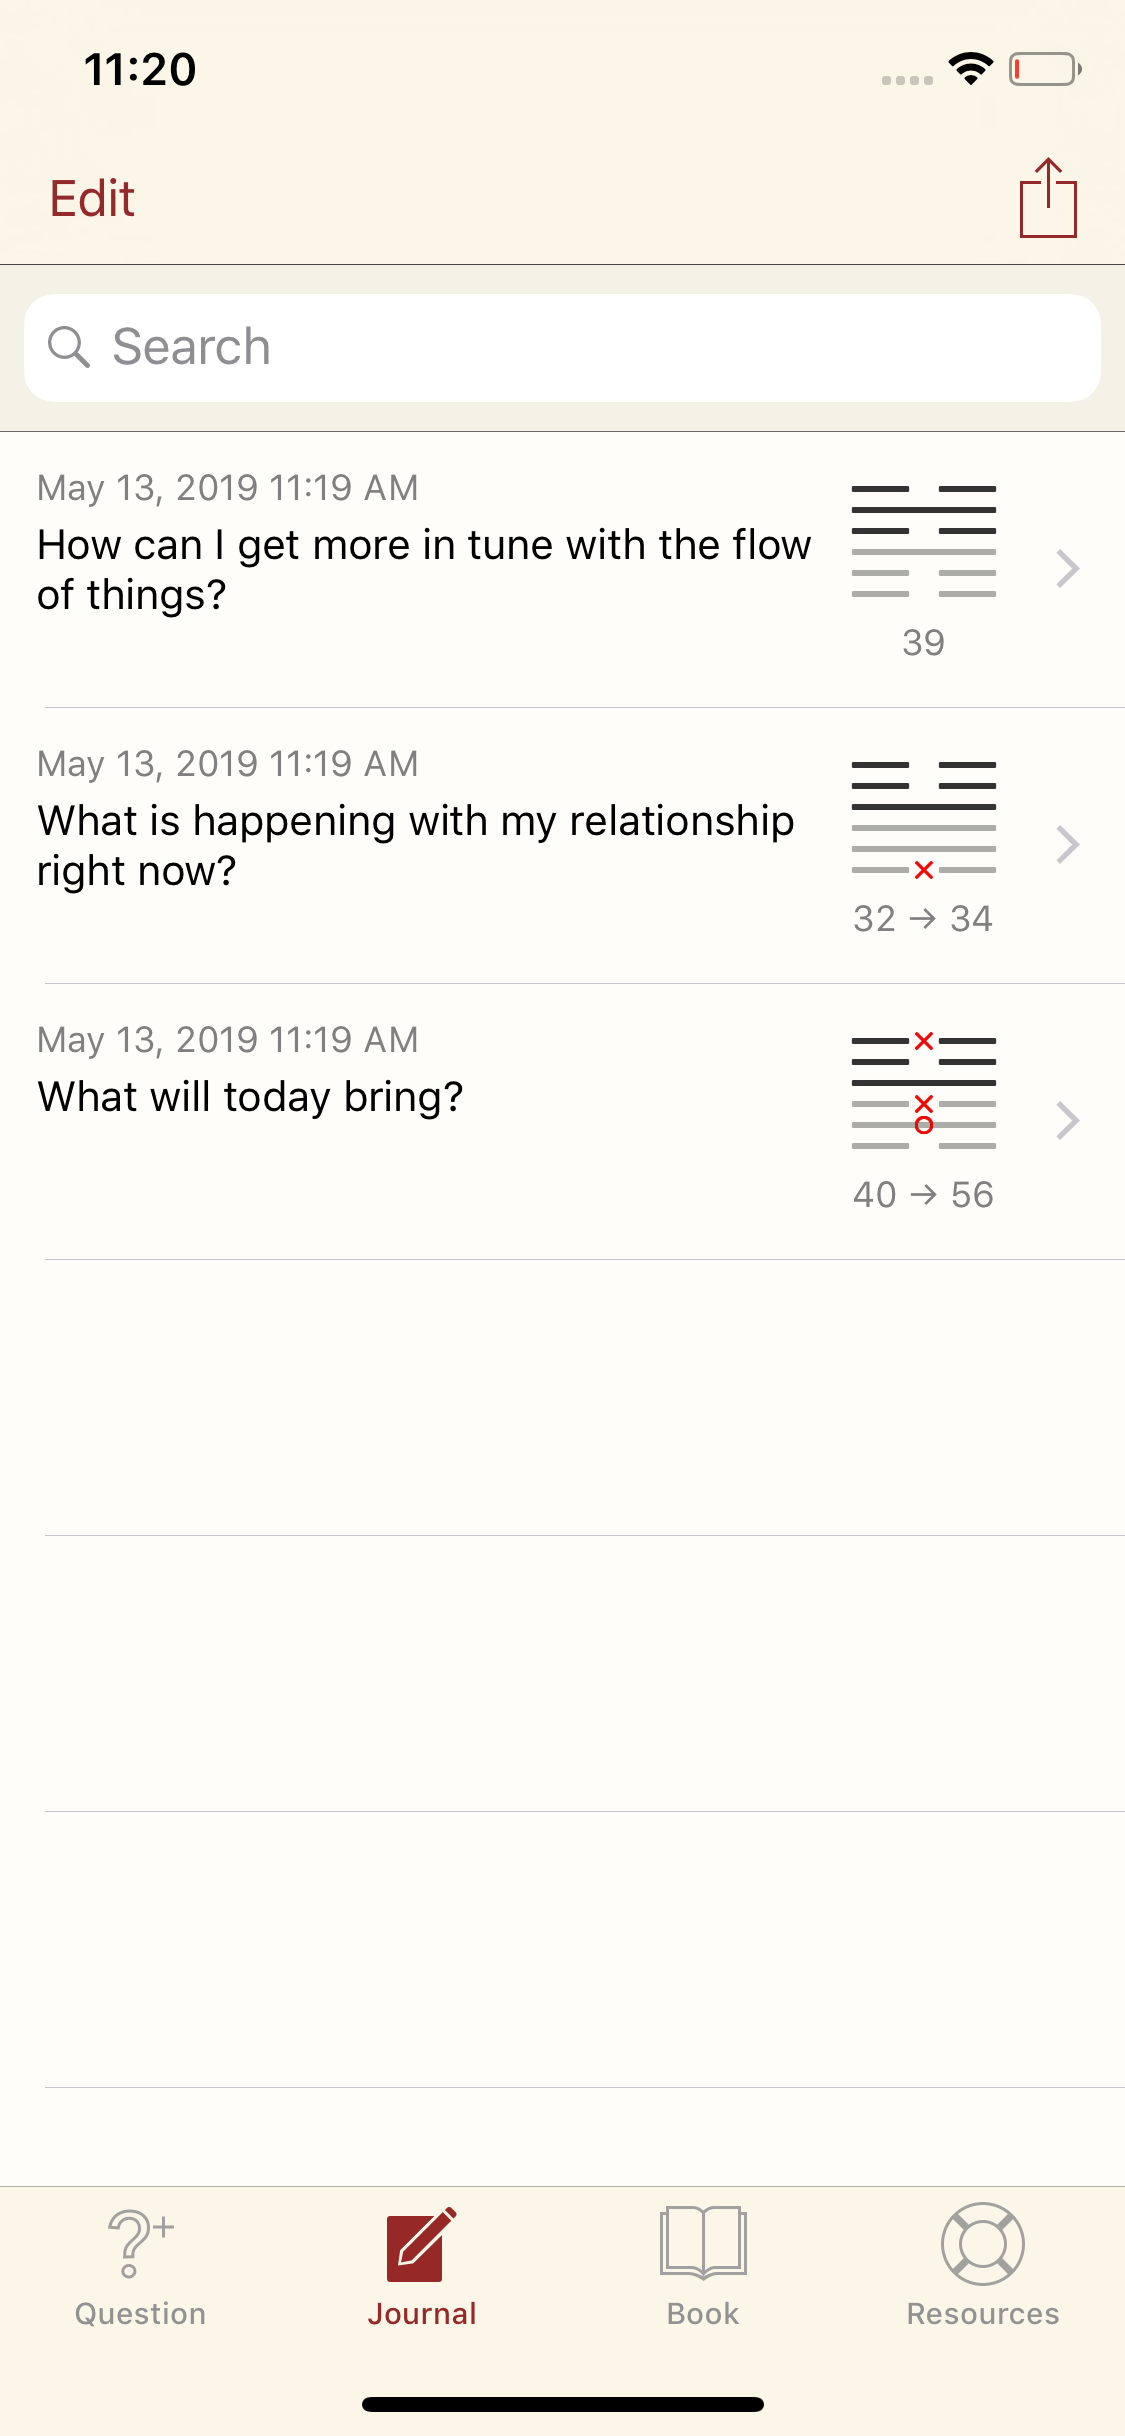Image resolution: width=1125 pixels, height=2436 pixels.
Task: Tap the share export icon
Action: (1048, 198)
